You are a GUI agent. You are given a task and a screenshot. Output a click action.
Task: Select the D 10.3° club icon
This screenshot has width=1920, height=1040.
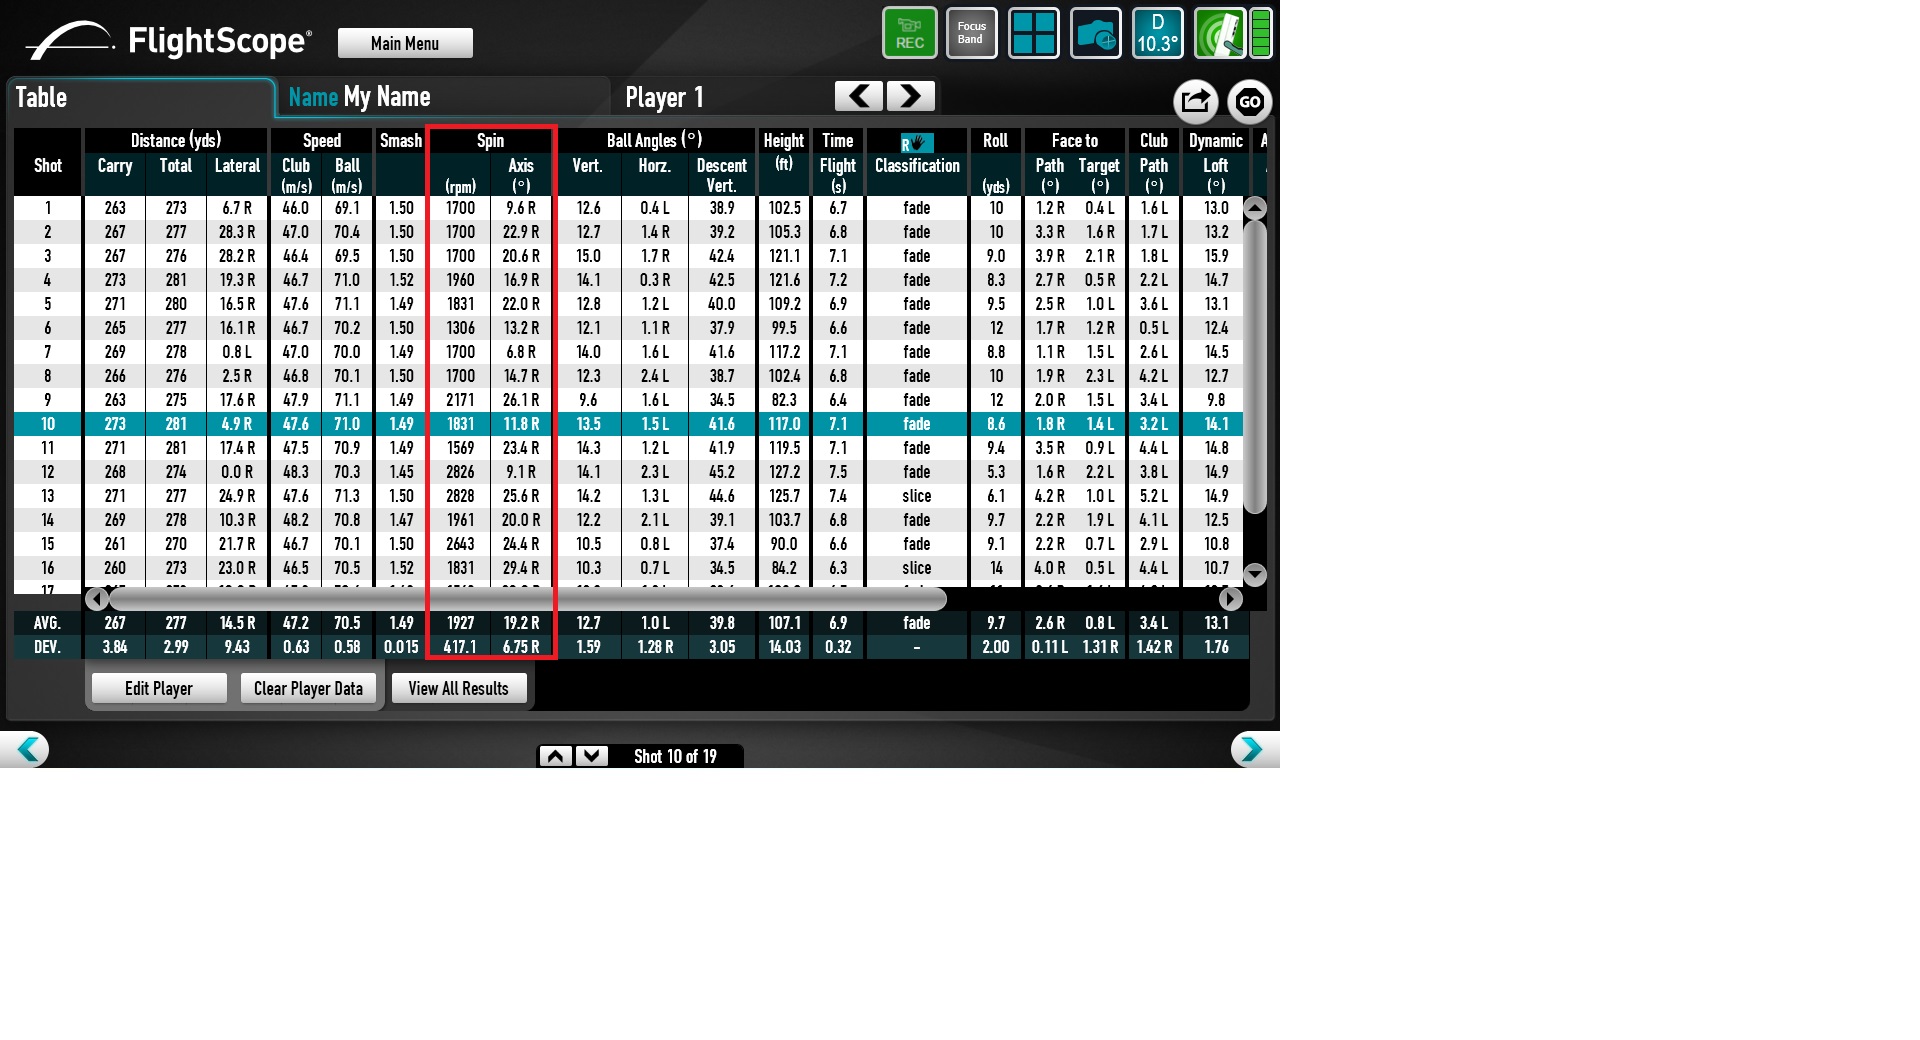pos(1157,33)
